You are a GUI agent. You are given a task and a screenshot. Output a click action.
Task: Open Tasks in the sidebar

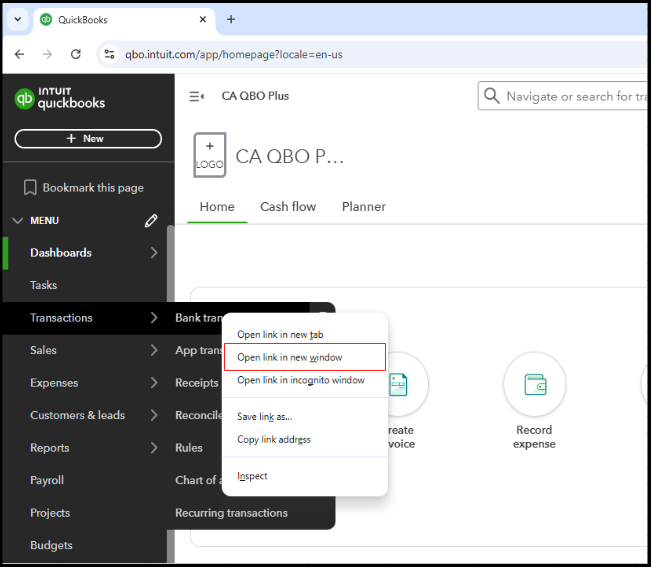(44, 285)
